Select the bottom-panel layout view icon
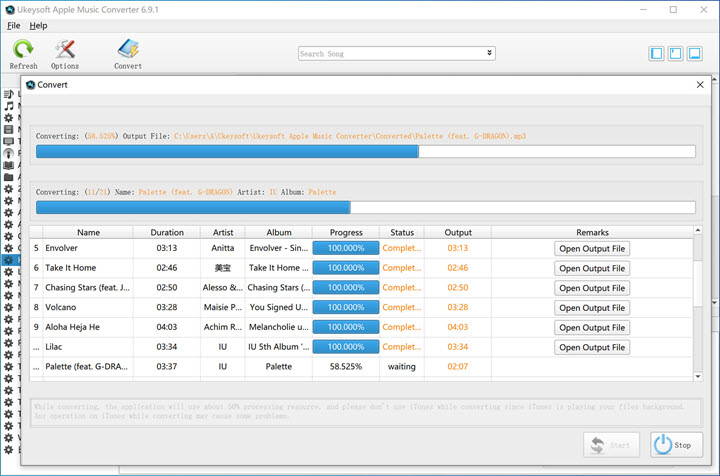720x476 pixels. 695,53
